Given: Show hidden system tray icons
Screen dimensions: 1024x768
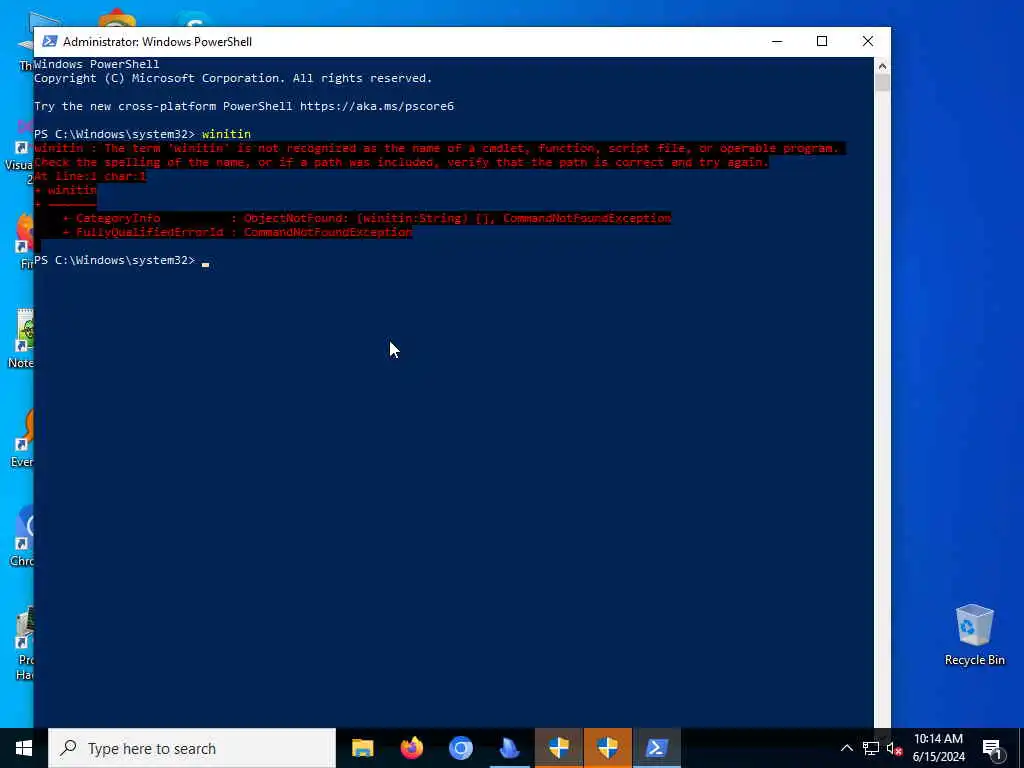Looking at the screenshot, I should point(846,748).
